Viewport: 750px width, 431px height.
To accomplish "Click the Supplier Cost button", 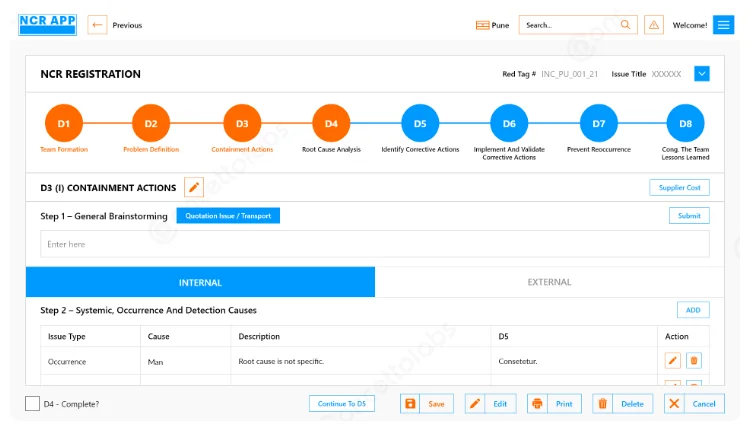I will (679, 188).
